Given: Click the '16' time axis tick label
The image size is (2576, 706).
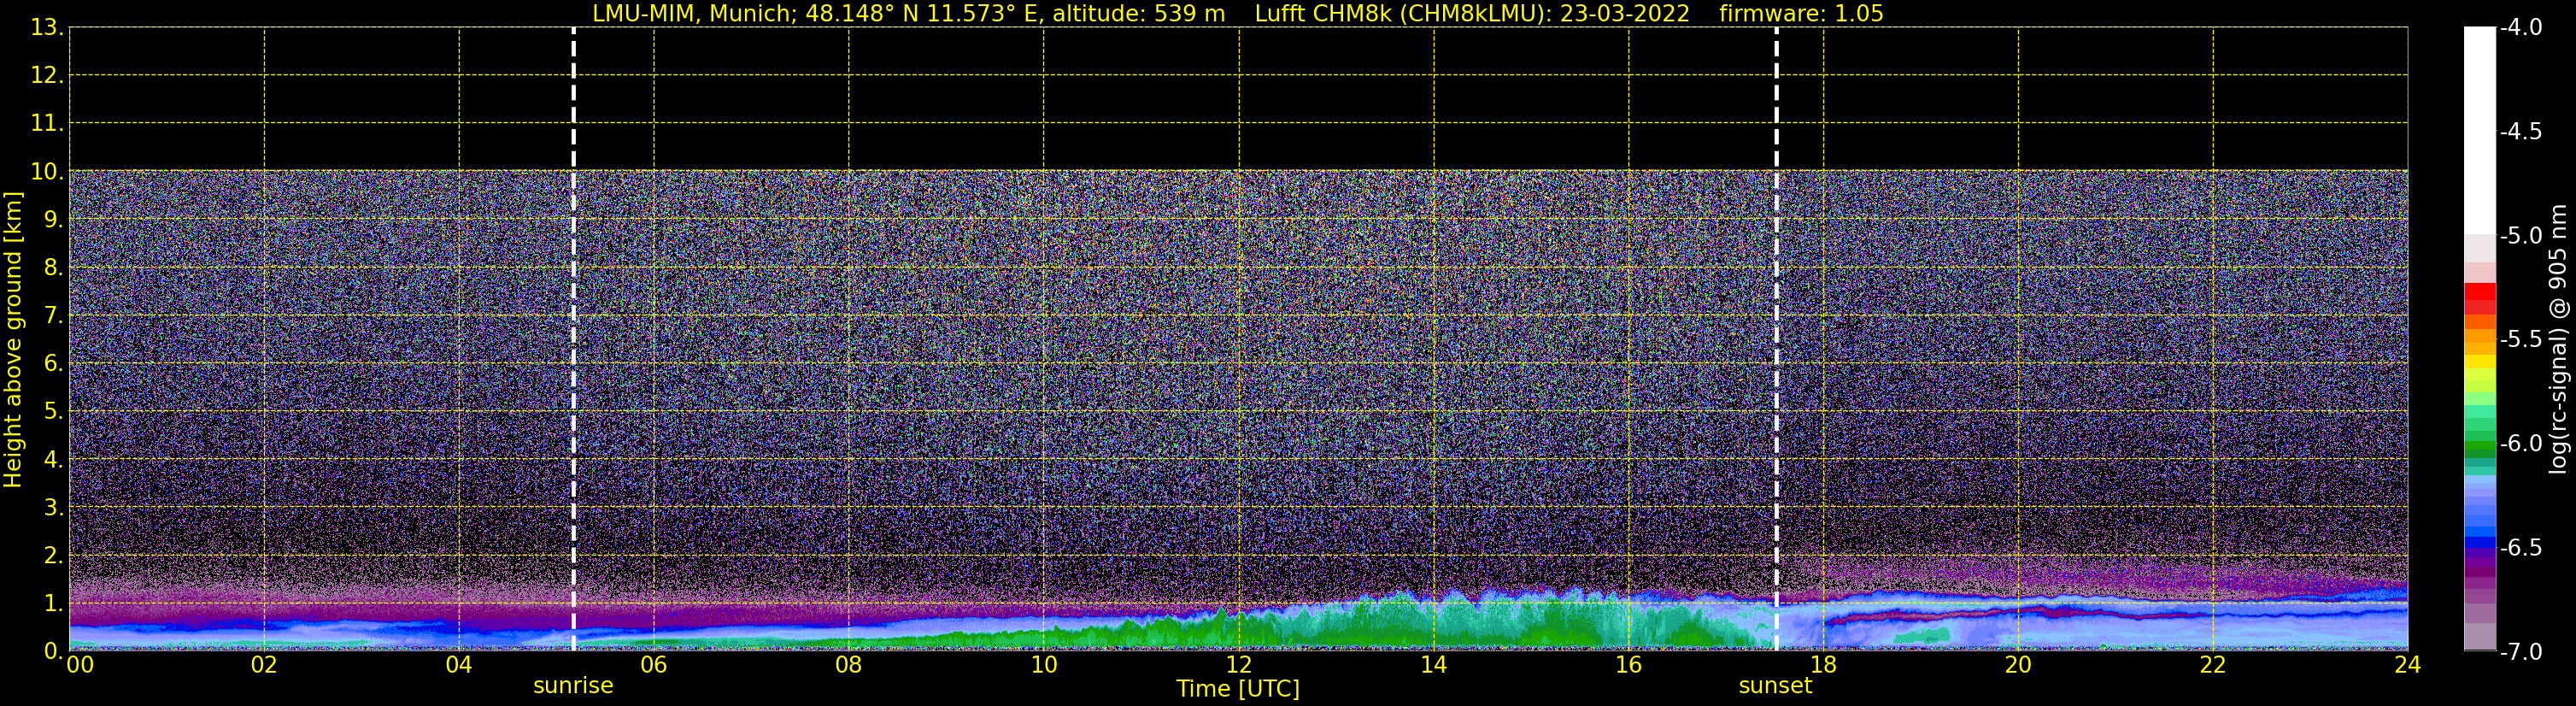Looking at the screenshot, I should (1629, 665).
